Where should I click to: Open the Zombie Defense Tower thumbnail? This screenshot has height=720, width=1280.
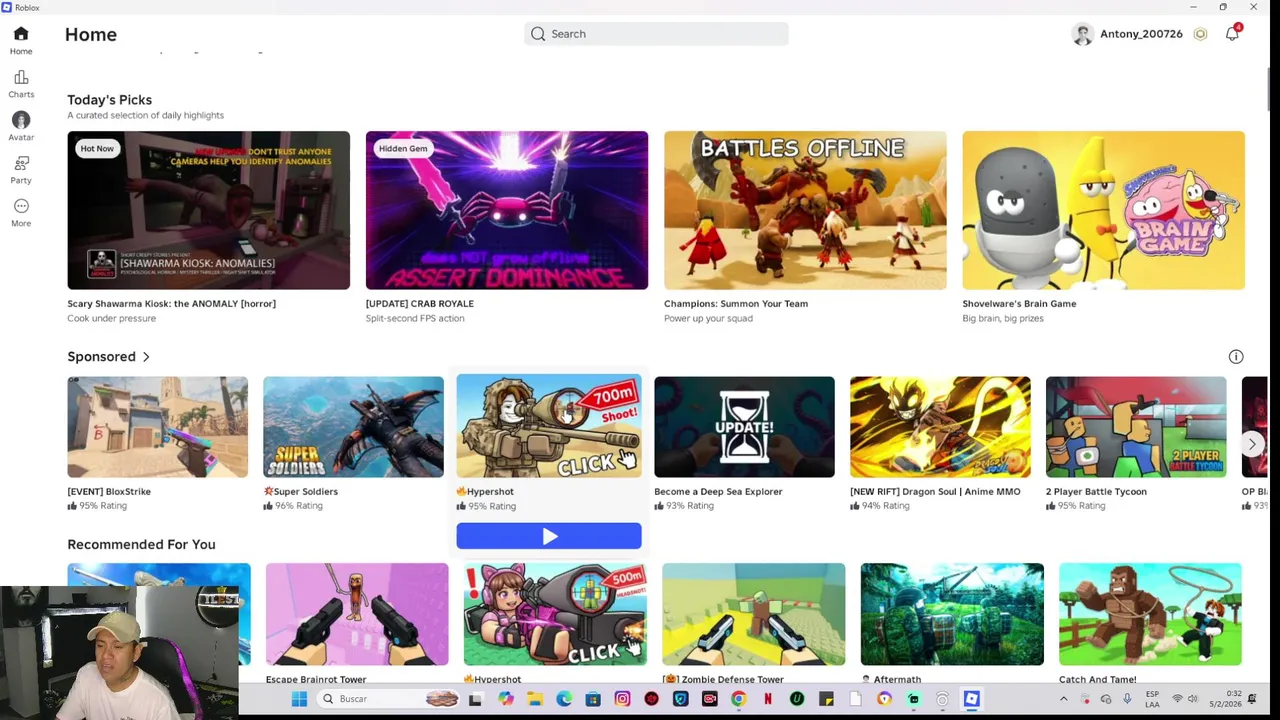tap(753, 614)
